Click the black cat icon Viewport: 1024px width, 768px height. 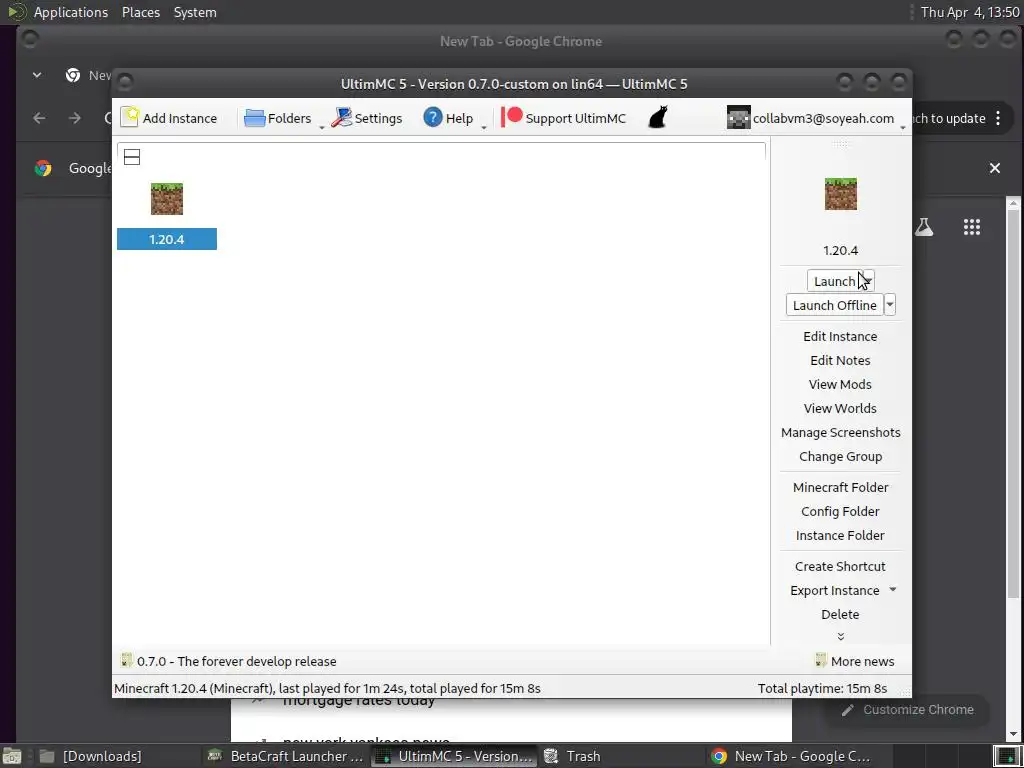(x=658, y=118)
